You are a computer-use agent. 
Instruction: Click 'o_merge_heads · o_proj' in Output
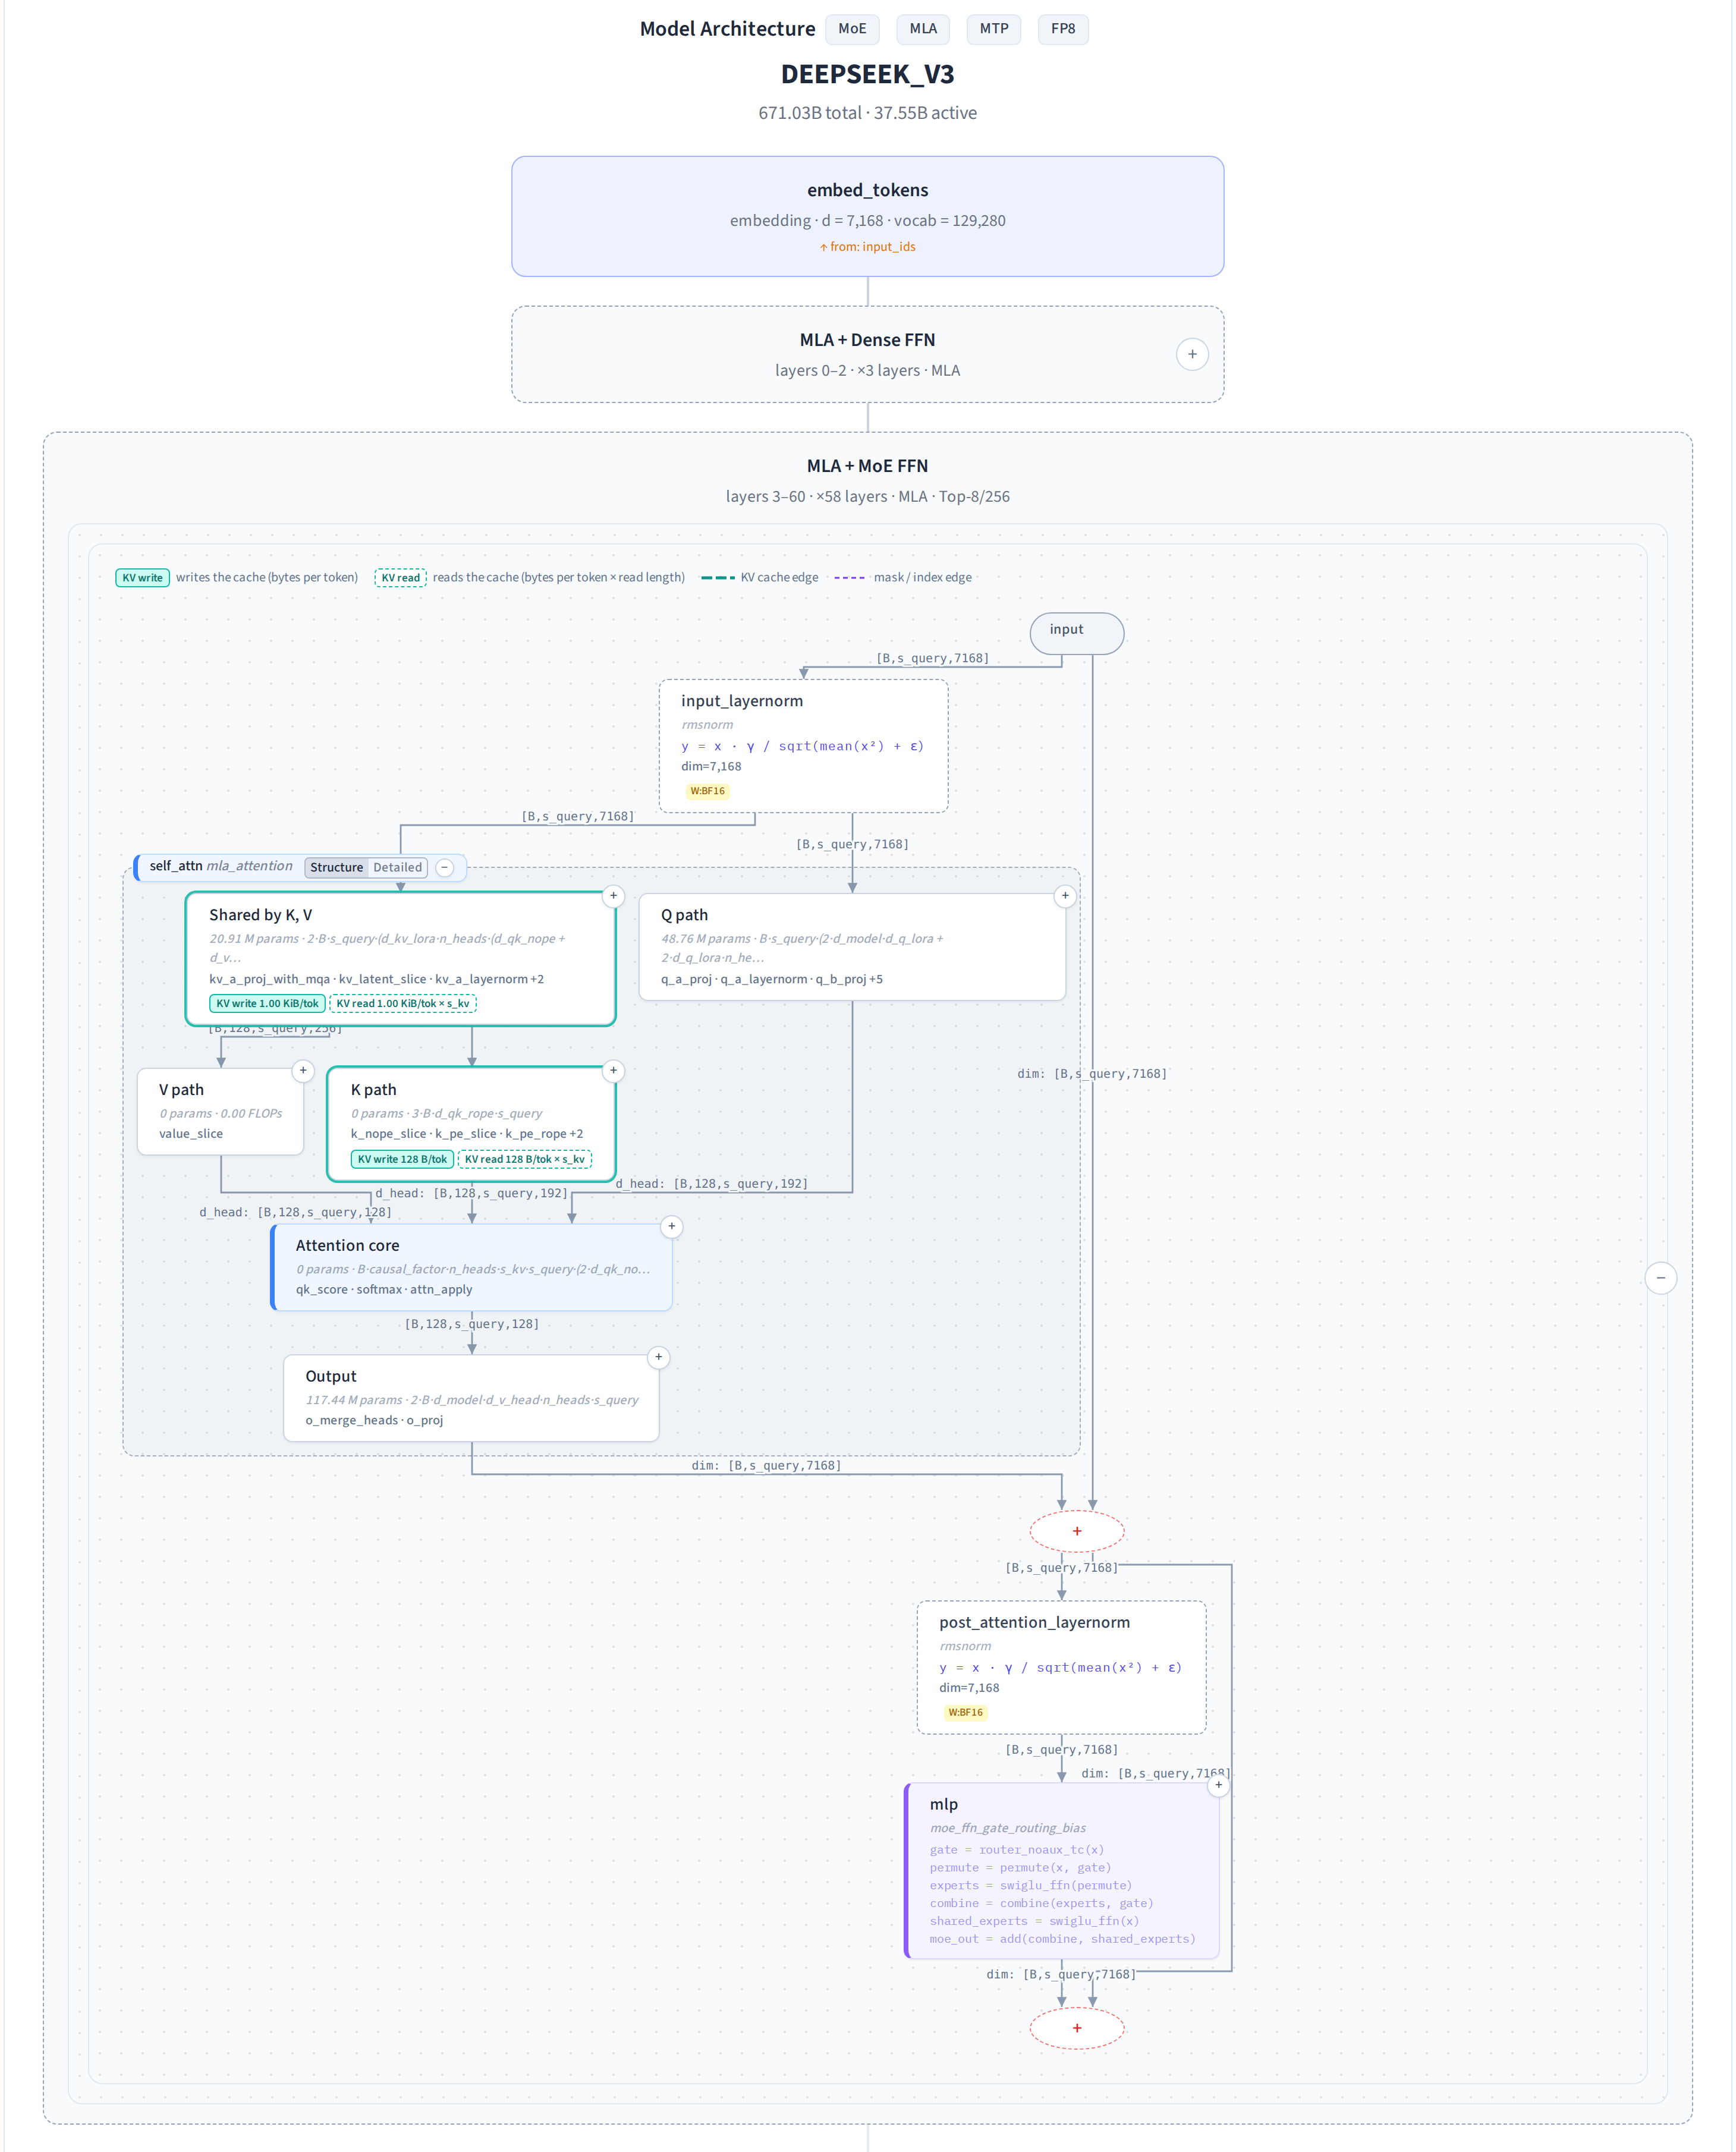point(374,1420)
